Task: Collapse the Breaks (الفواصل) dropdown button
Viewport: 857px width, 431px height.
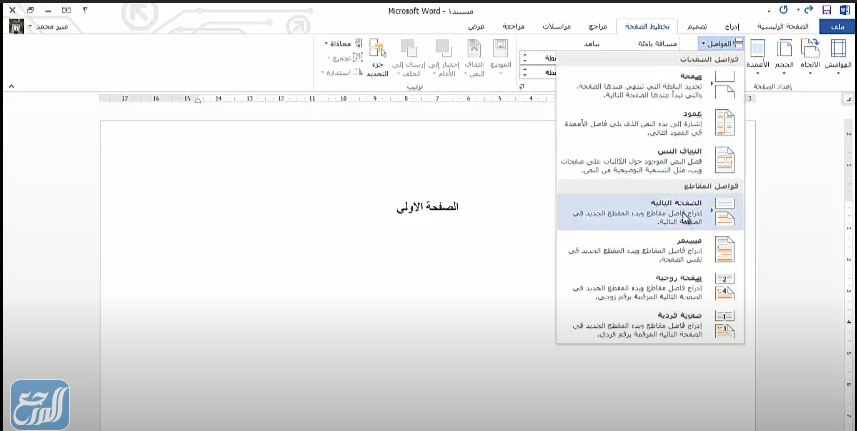Action: 721,43
